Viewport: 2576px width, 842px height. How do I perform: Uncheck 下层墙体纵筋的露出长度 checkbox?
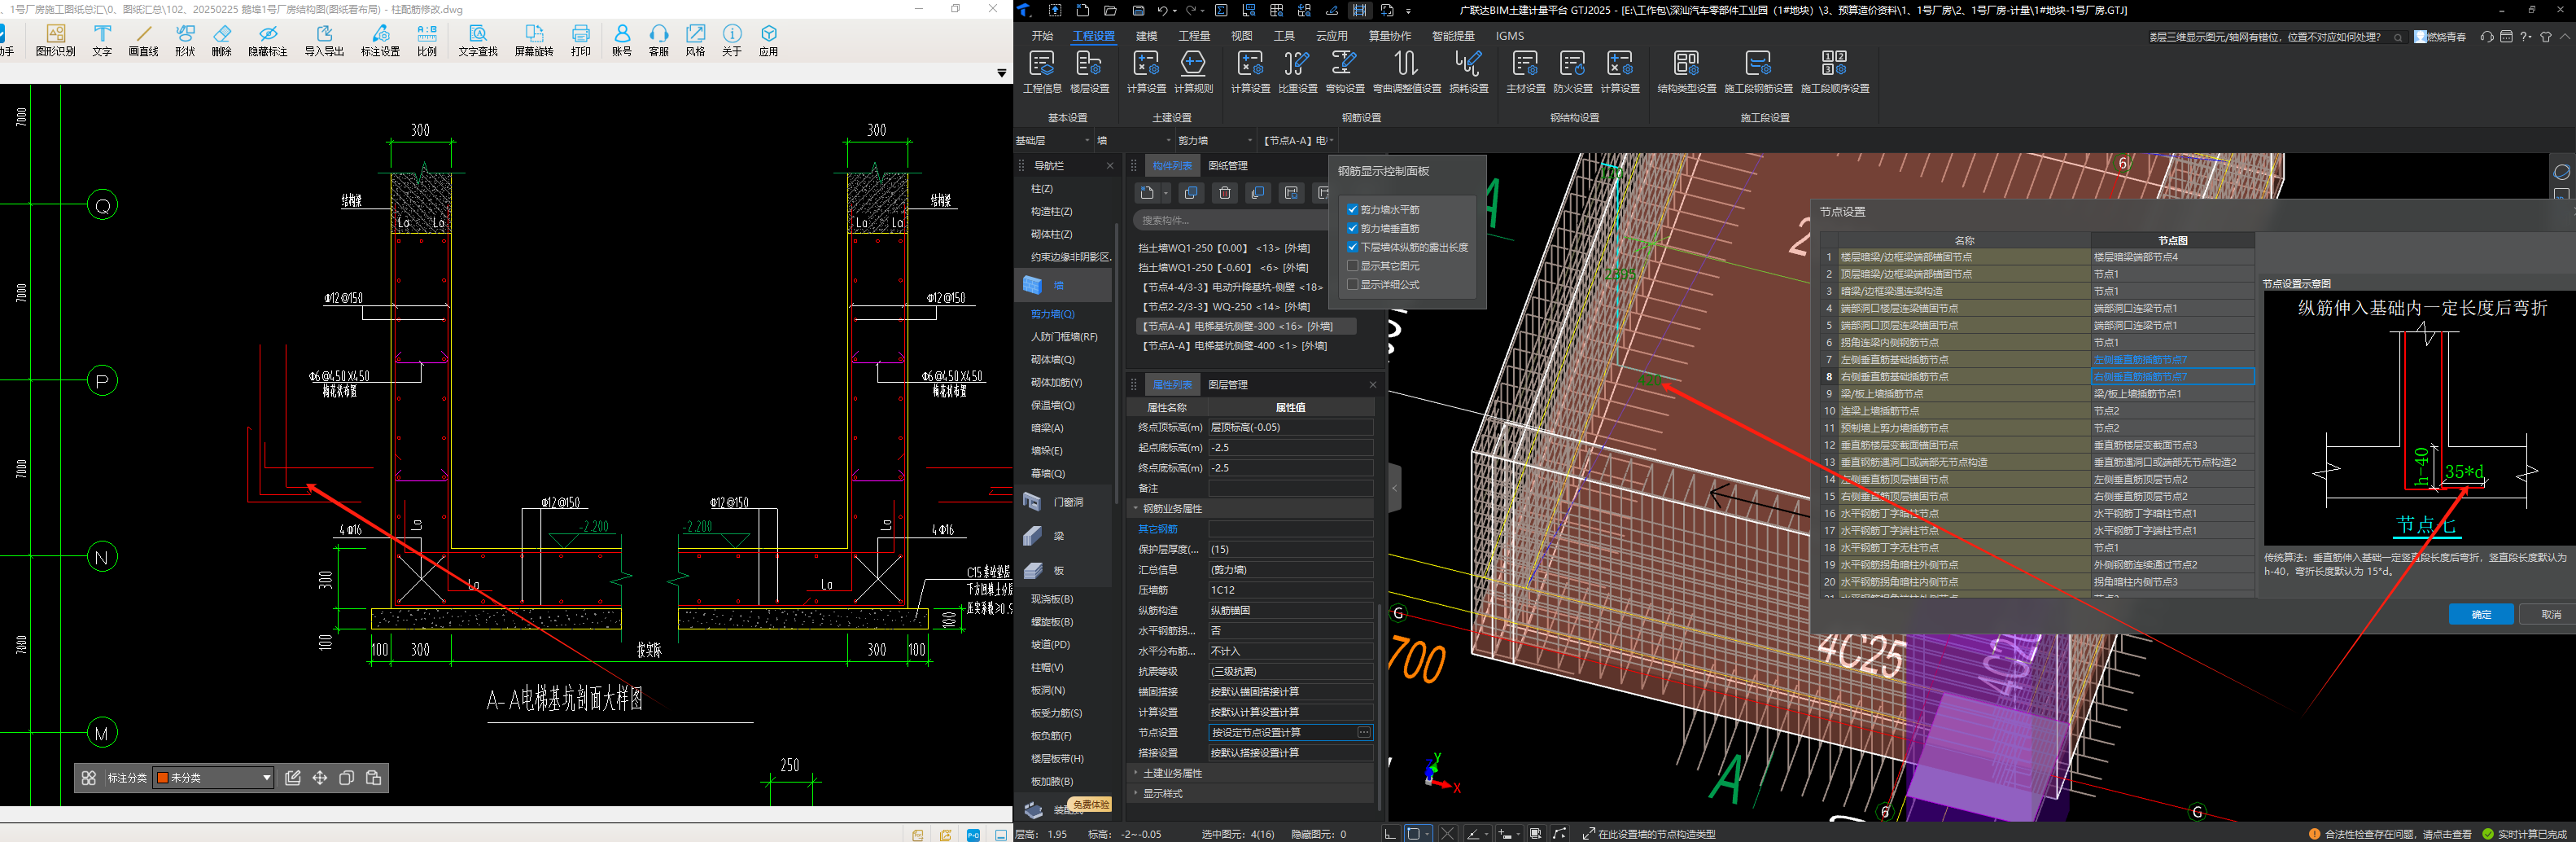[1352, 247]
